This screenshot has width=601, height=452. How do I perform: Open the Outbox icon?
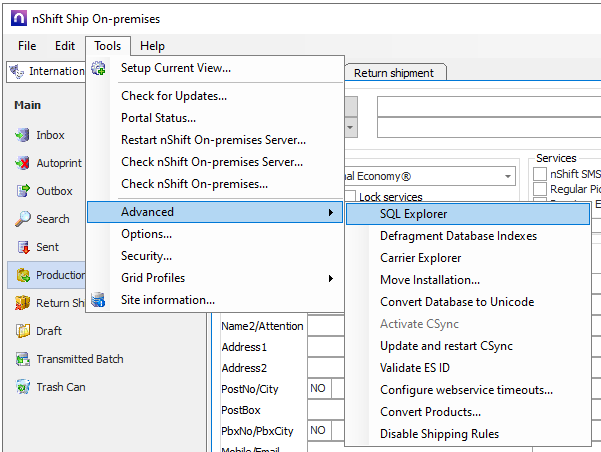pyautogui.click(x=23, y=191)
